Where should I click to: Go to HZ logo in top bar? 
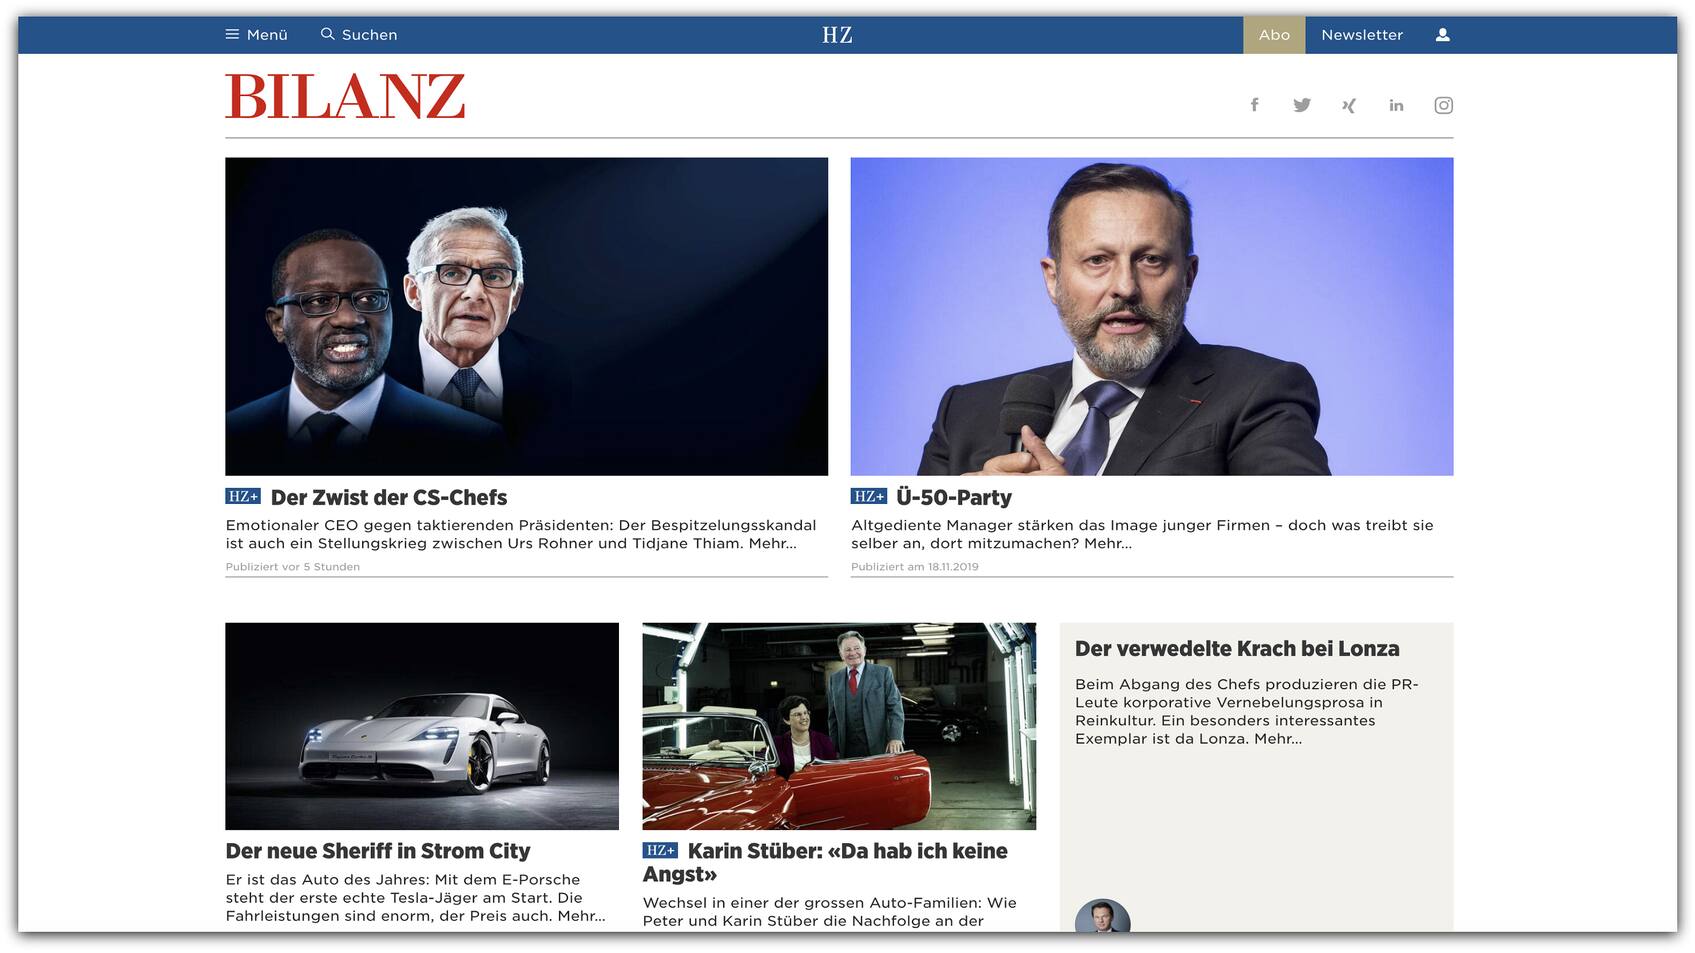[837, 35]
